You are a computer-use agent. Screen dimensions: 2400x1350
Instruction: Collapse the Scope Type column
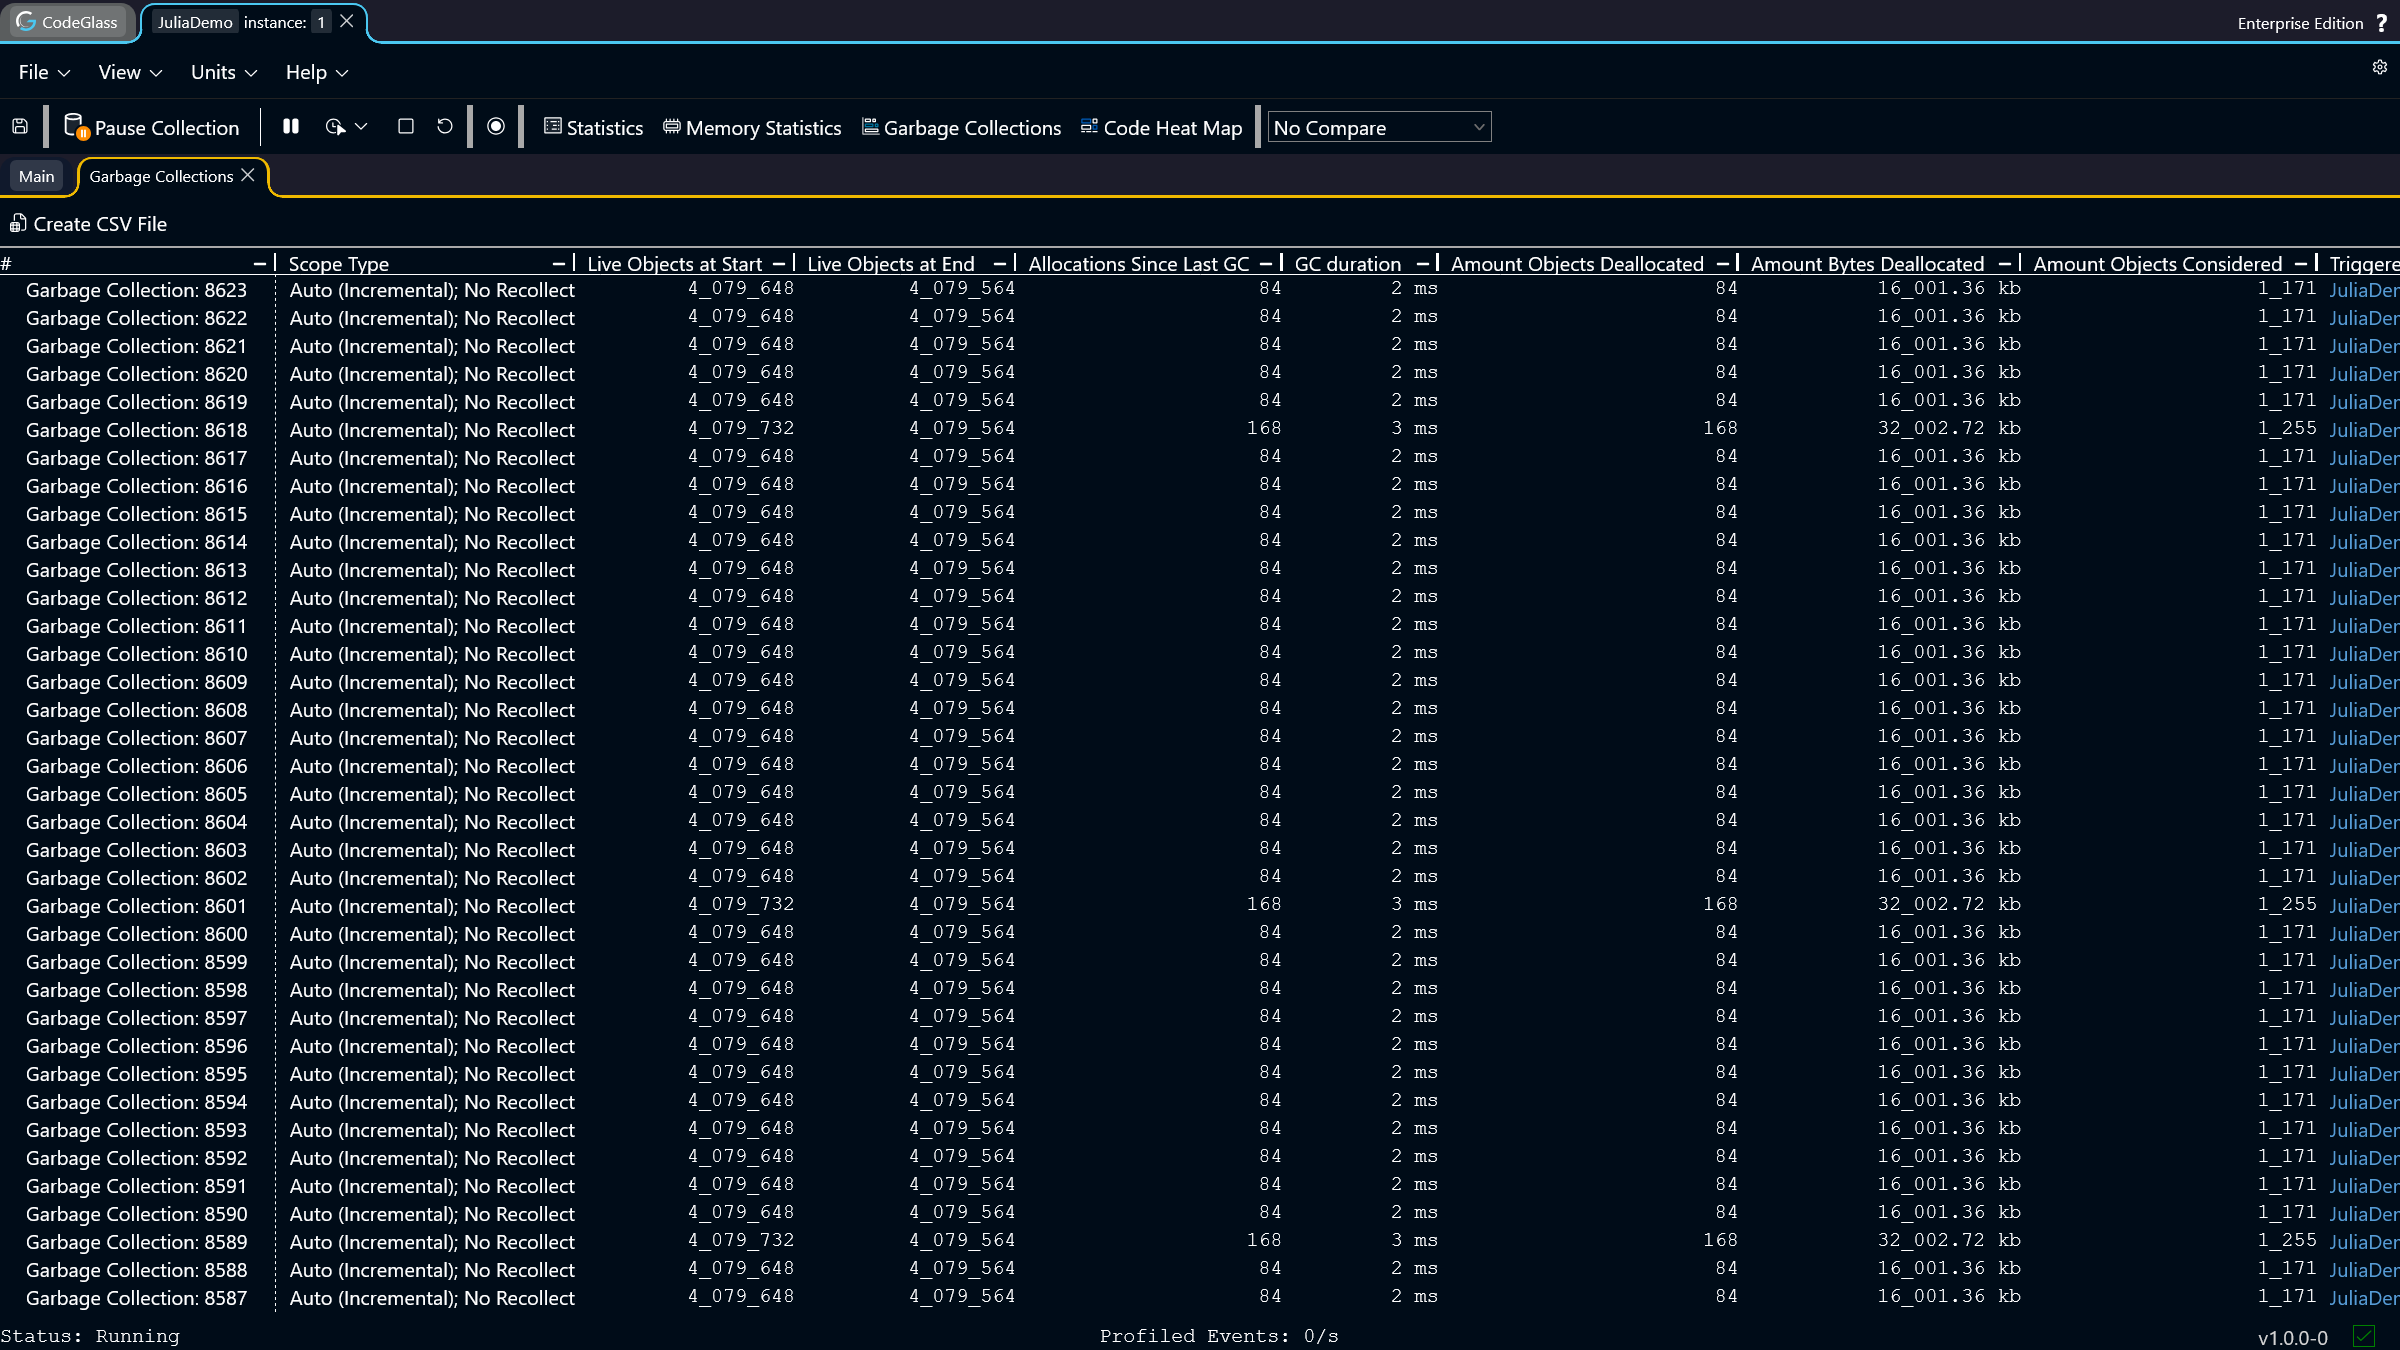[x=559, y=263]
